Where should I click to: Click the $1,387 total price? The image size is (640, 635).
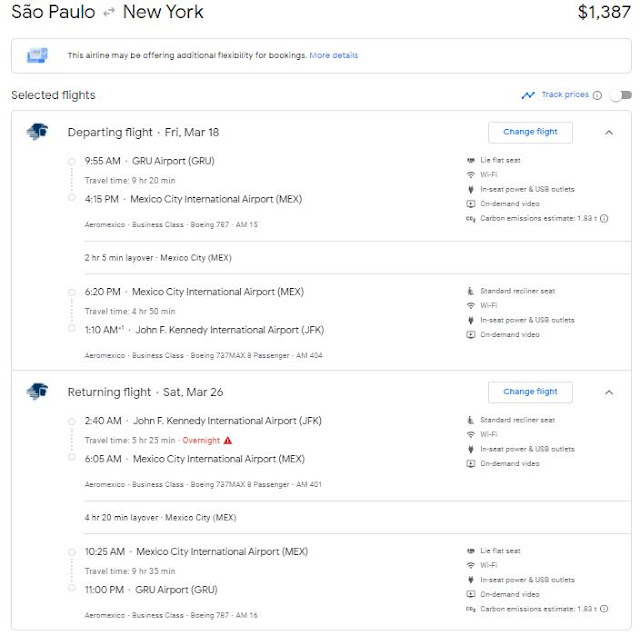coord(604,12)
